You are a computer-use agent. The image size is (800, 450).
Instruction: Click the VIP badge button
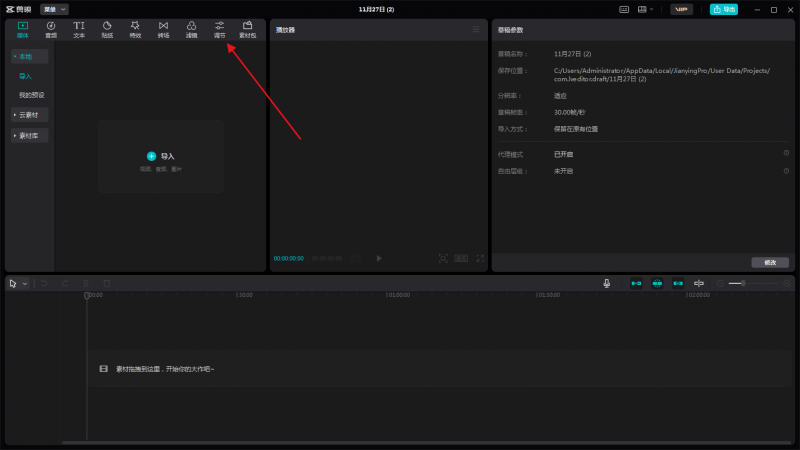(681, 9)
